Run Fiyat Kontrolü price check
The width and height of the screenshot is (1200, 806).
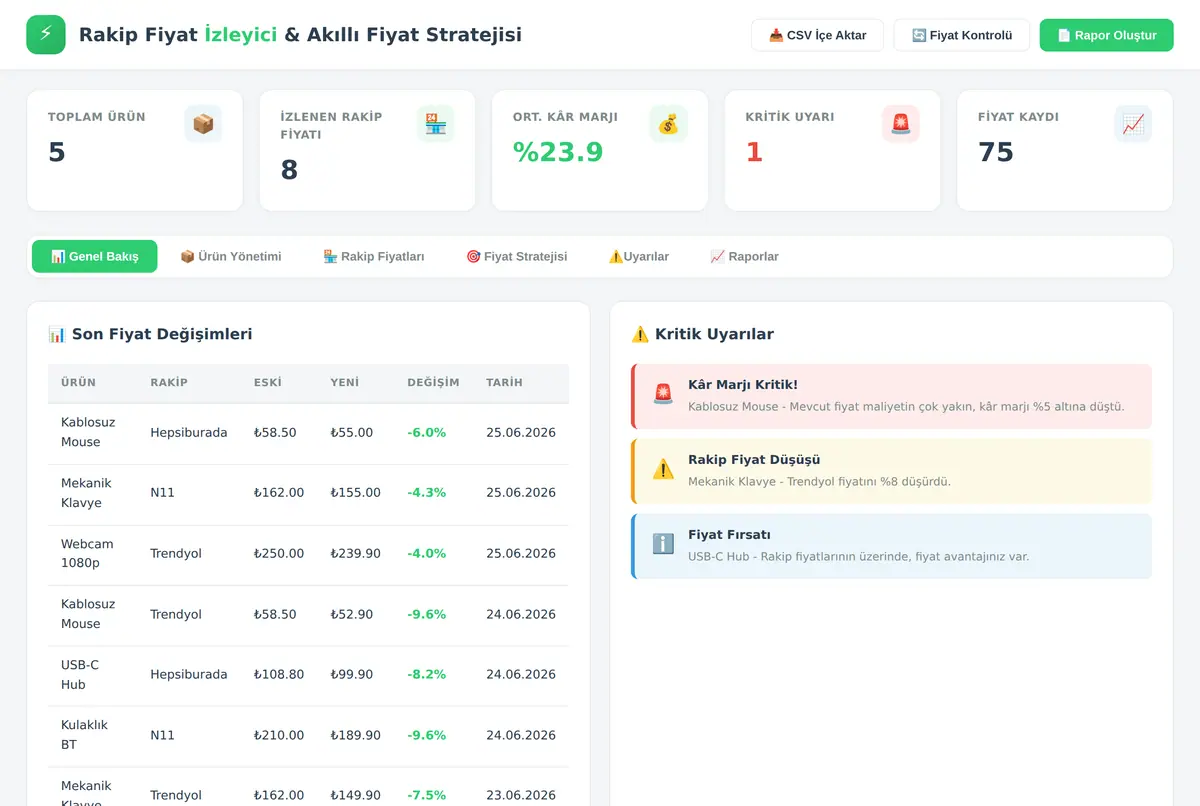(x=961, y=35)
